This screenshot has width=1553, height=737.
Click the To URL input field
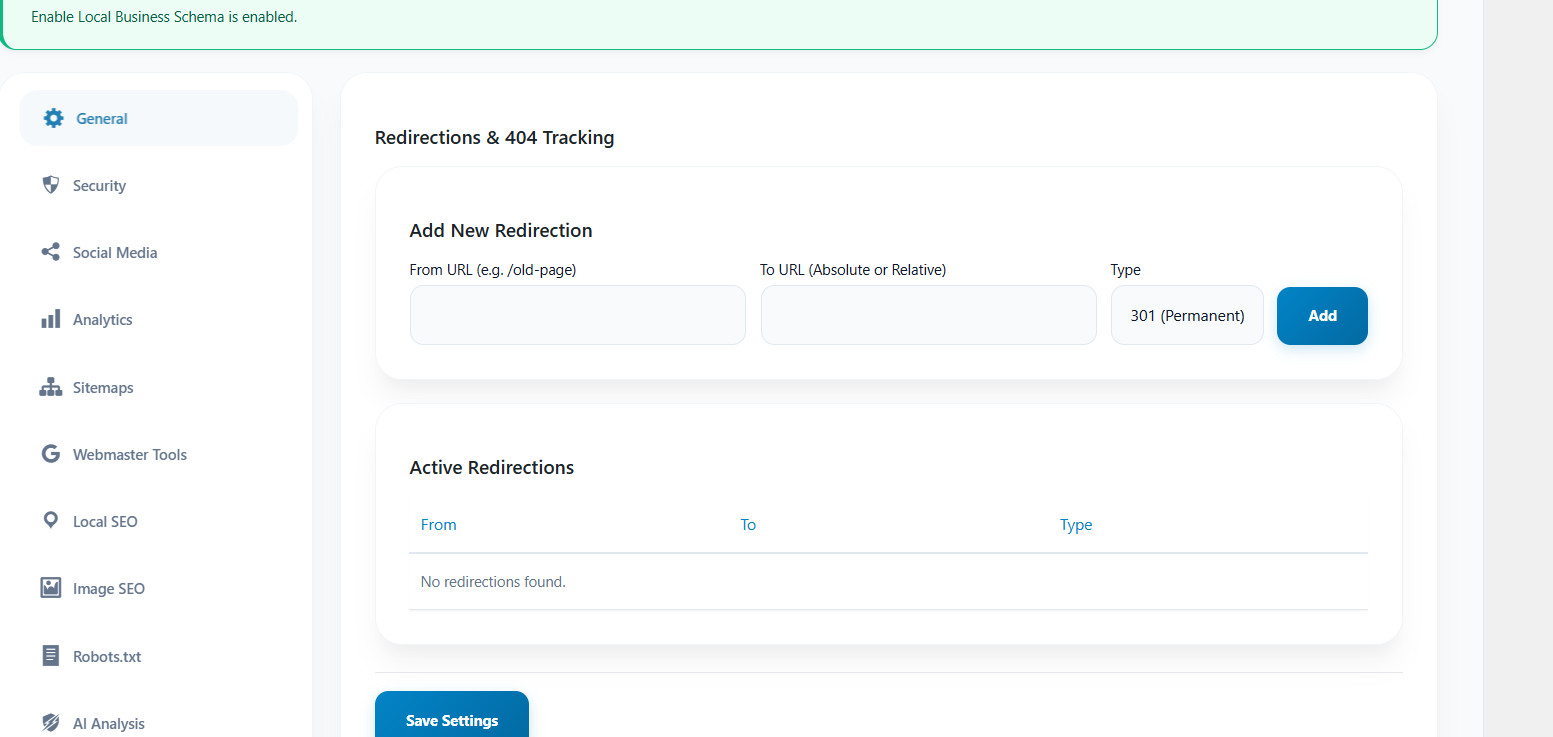point(928,315)
